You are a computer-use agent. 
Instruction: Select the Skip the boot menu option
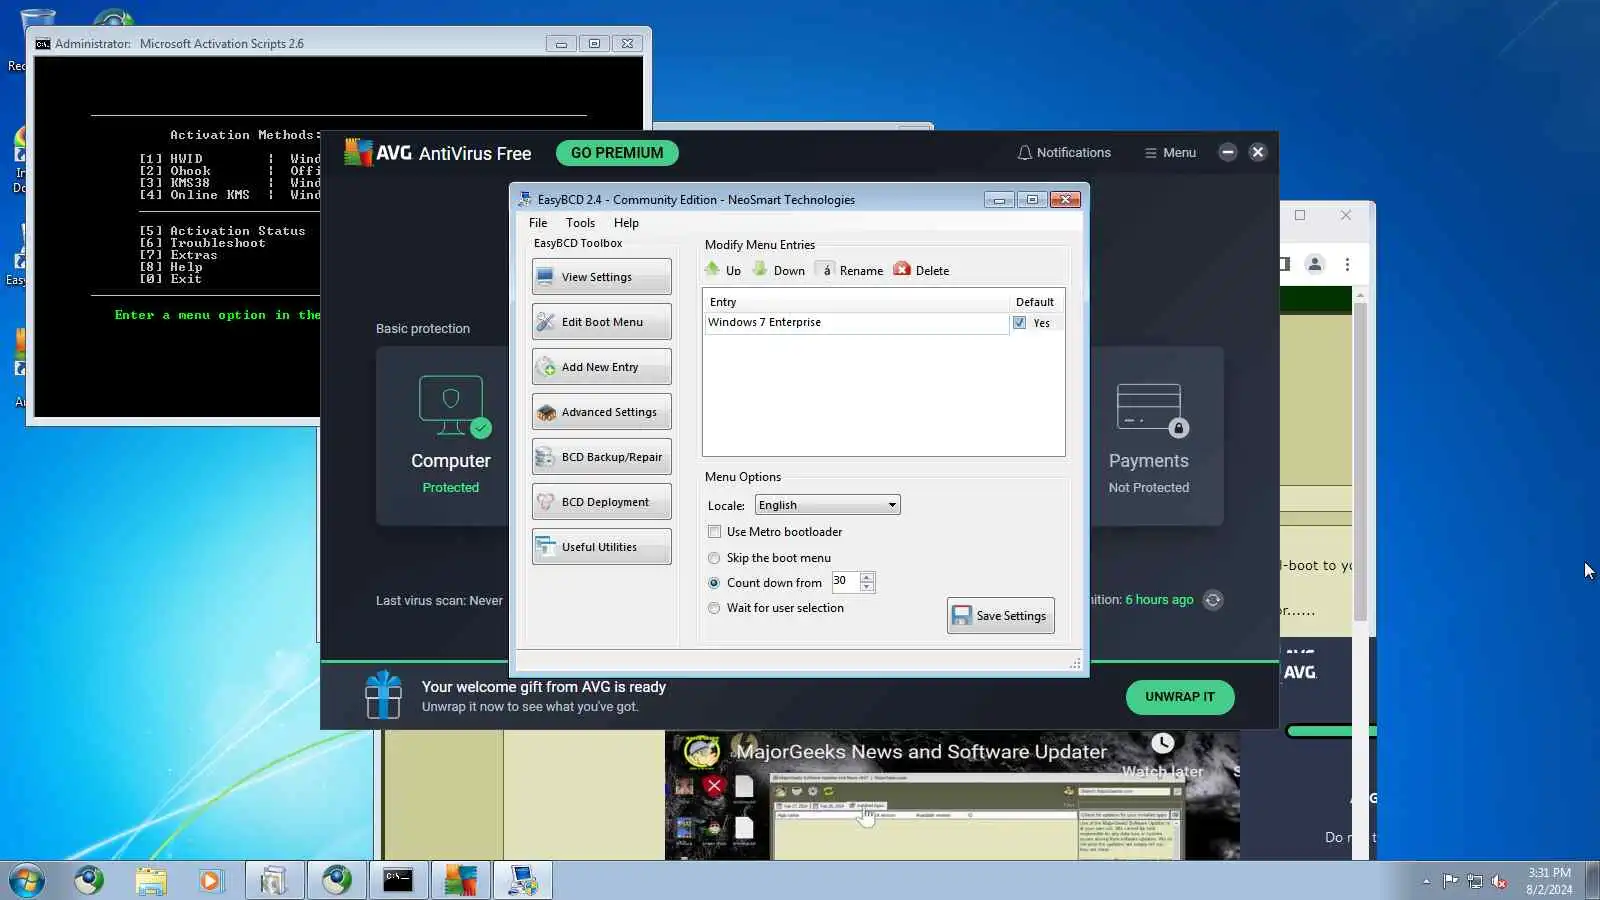coord(714,558)
